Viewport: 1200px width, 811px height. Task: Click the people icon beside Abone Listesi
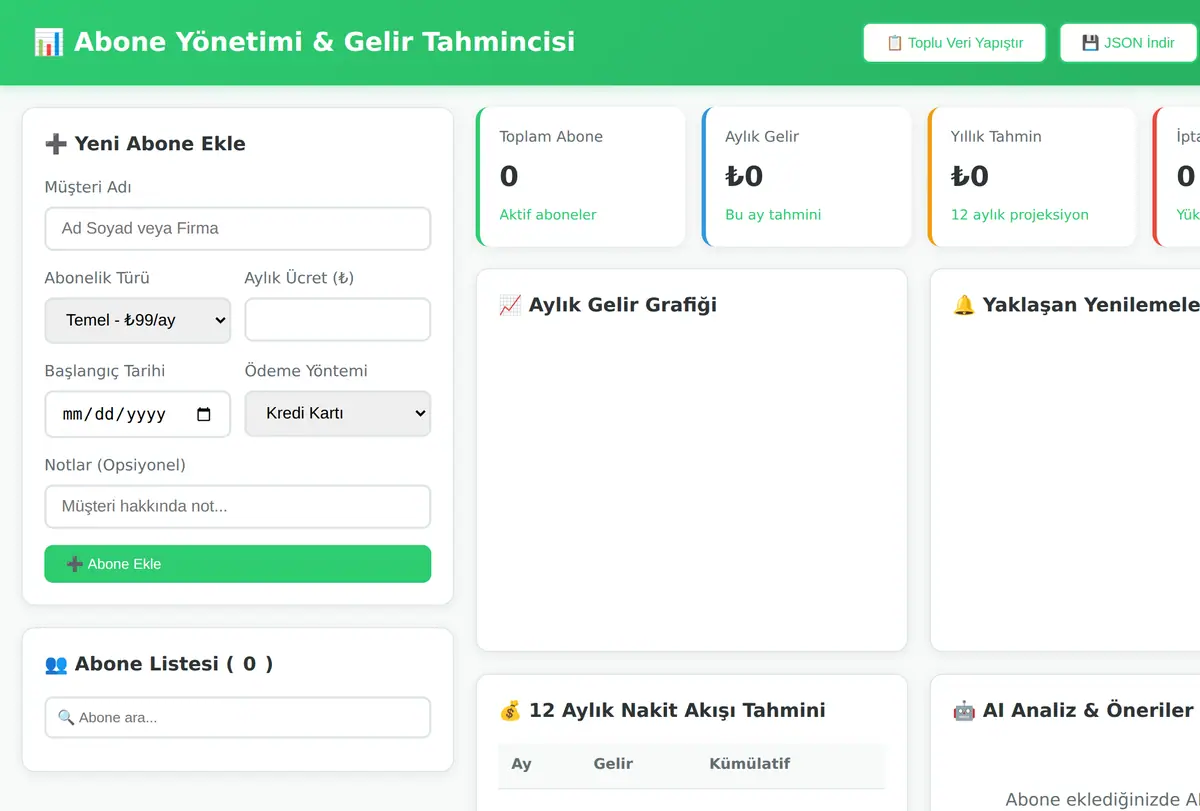[x=56, y=664]
